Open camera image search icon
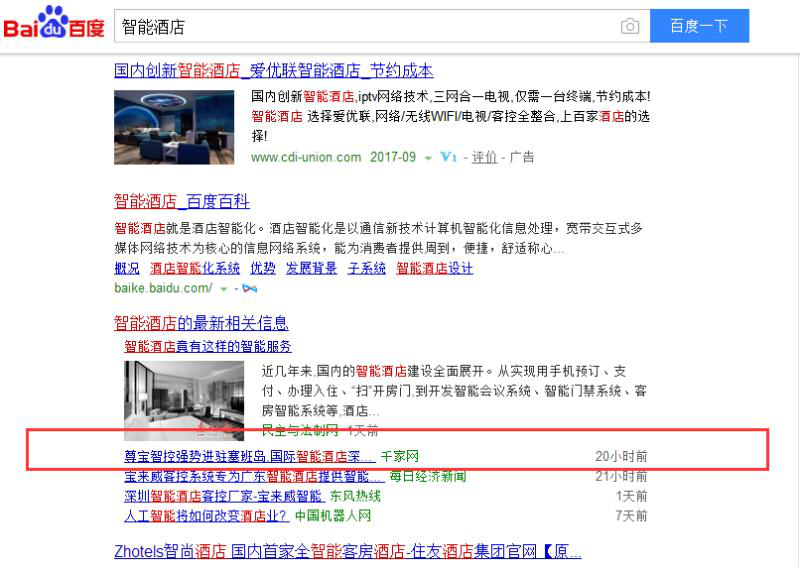The height and width of the screenshot is (567, 800). tap(630, 26)
